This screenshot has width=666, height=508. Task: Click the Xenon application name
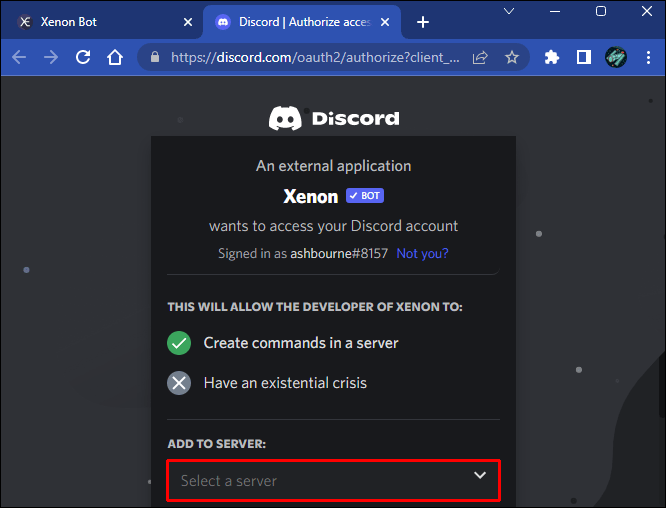310,197
